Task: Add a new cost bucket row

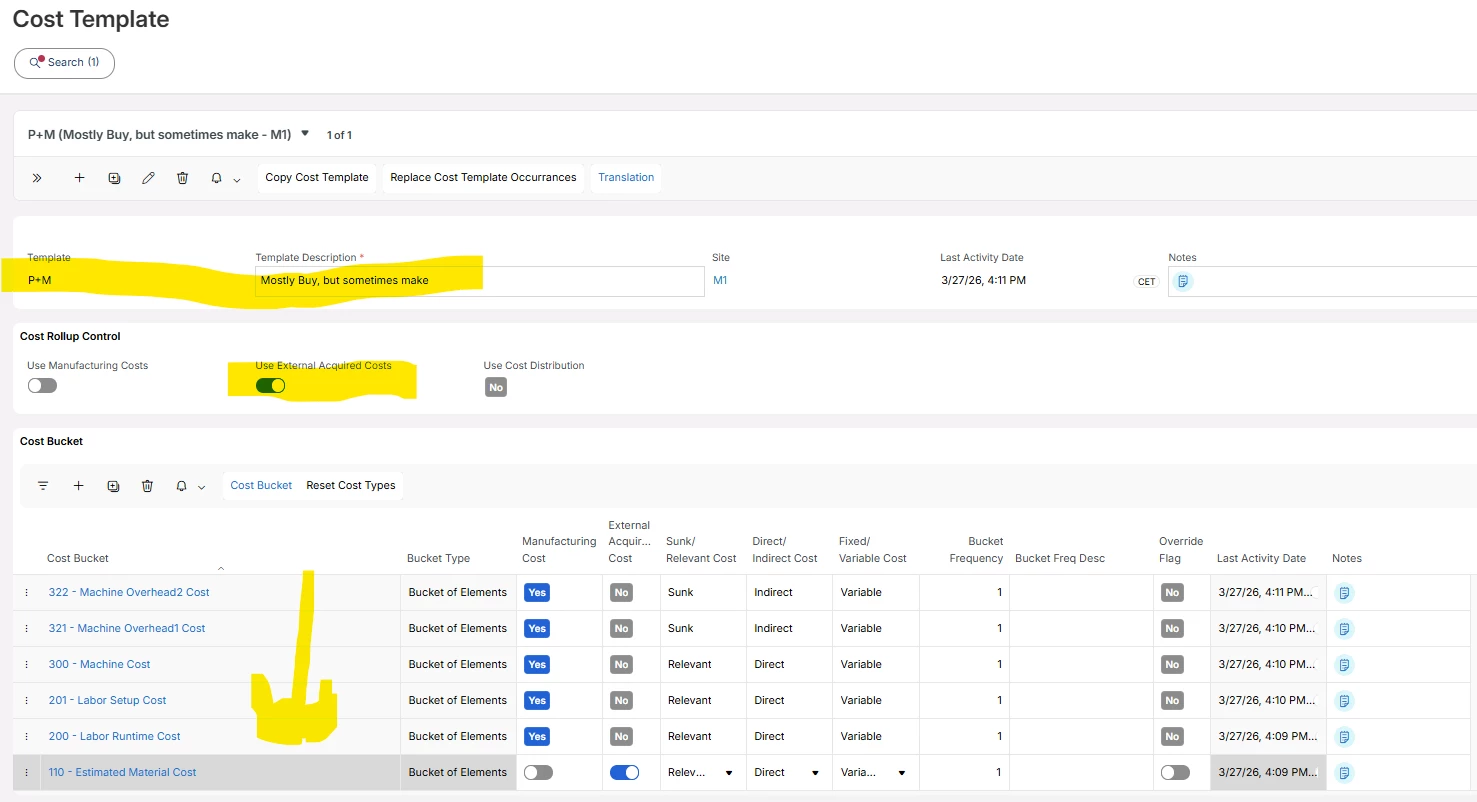Action: (x=78, y=486)
